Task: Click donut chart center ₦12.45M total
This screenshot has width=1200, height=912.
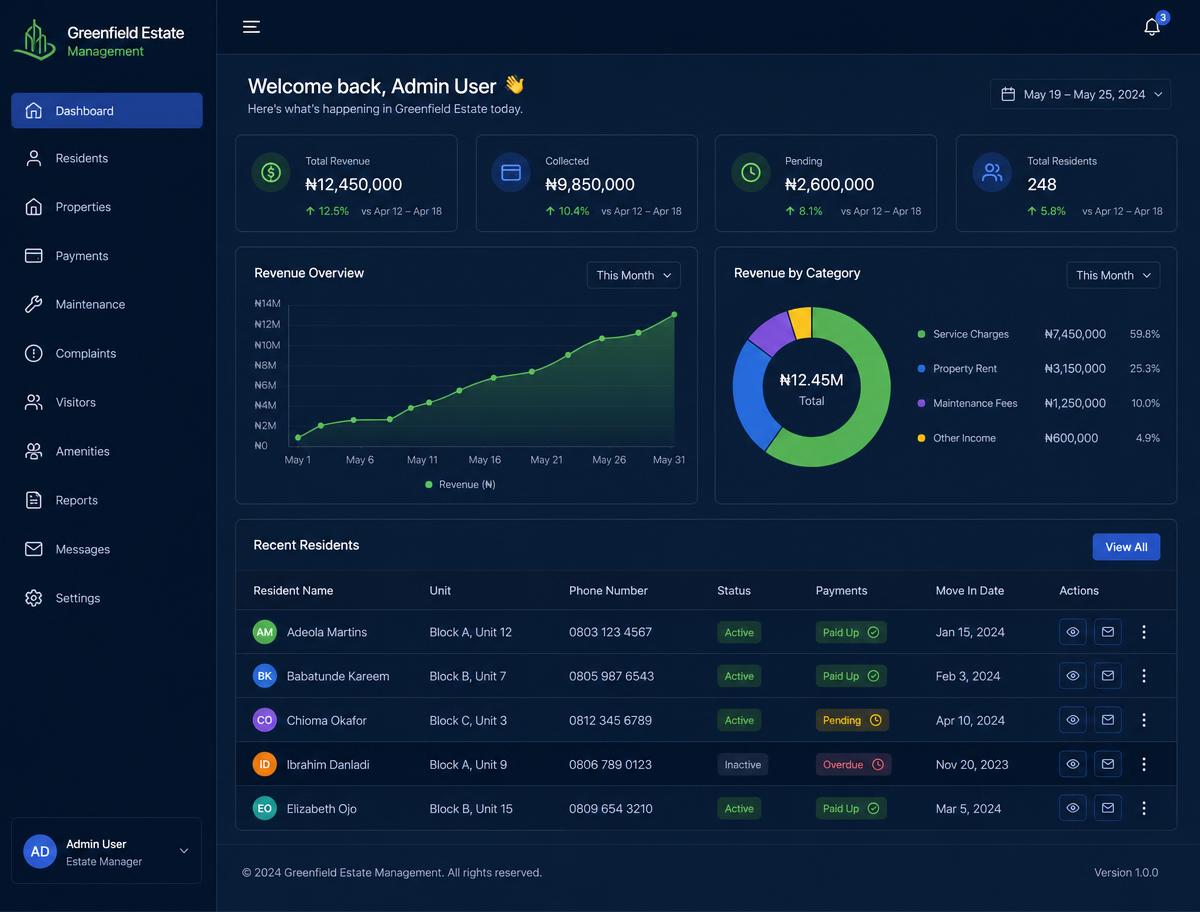Action: [x=811, y=388]
